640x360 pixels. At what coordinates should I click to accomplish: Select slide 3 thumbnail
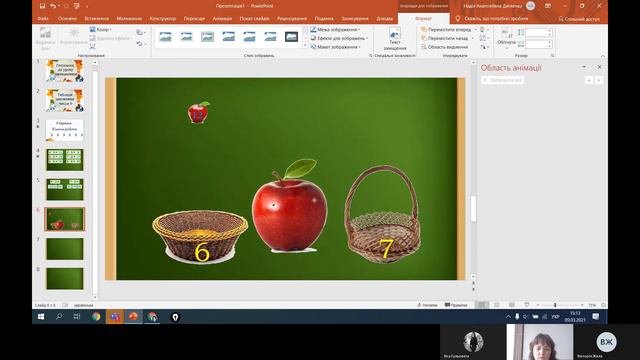pos(65,130)
